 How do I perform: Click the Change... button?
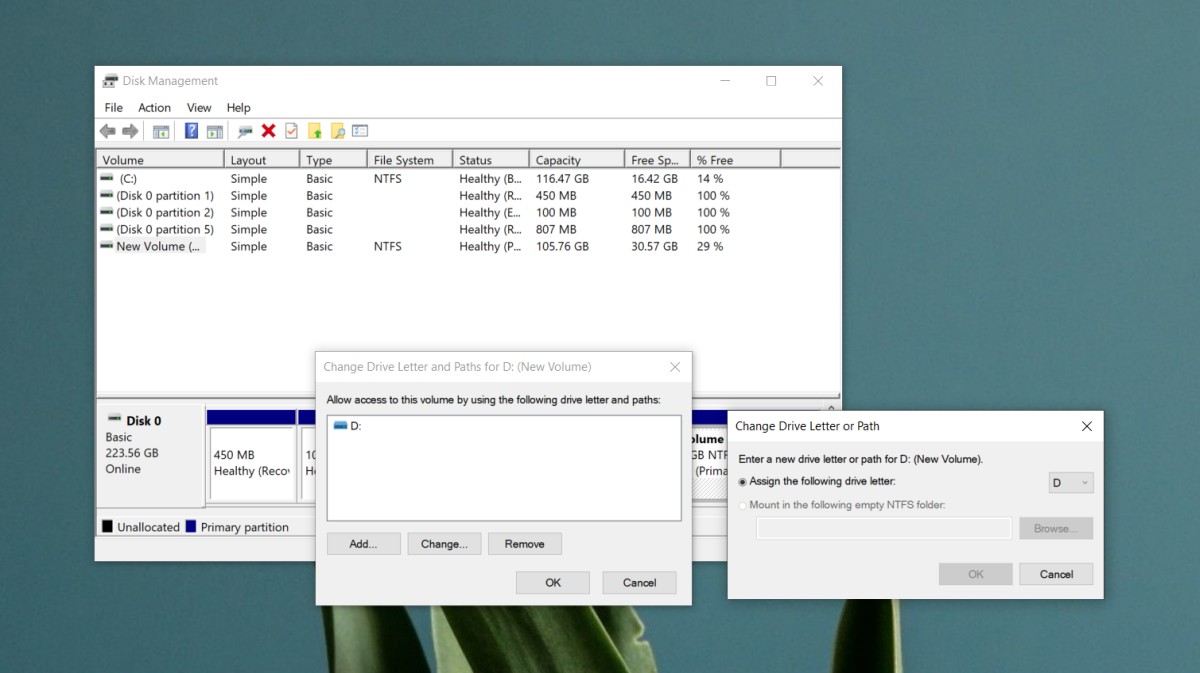pos(444,544)
